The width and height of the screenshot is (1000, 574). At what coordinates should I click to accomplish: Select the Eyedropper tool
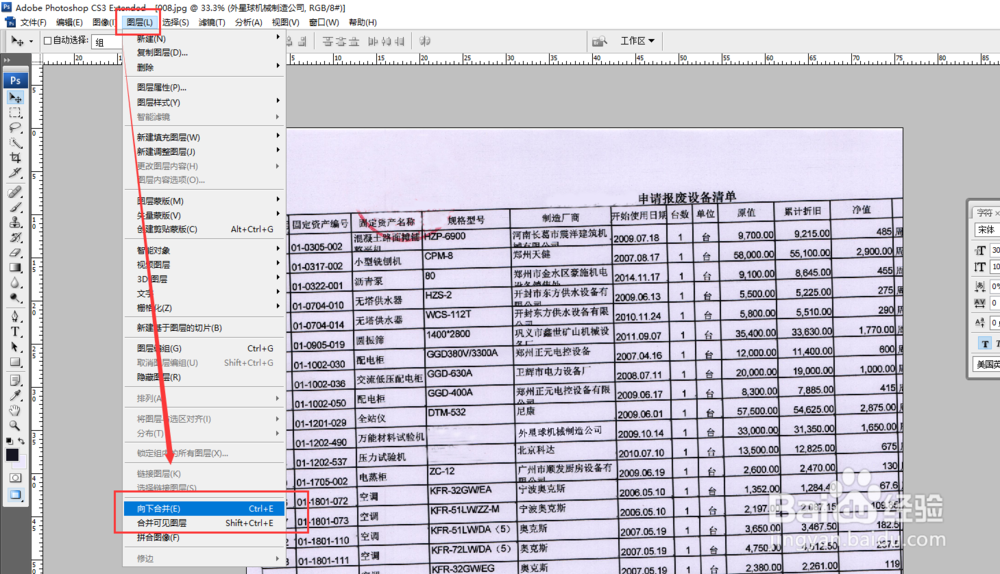pos(15,395)
